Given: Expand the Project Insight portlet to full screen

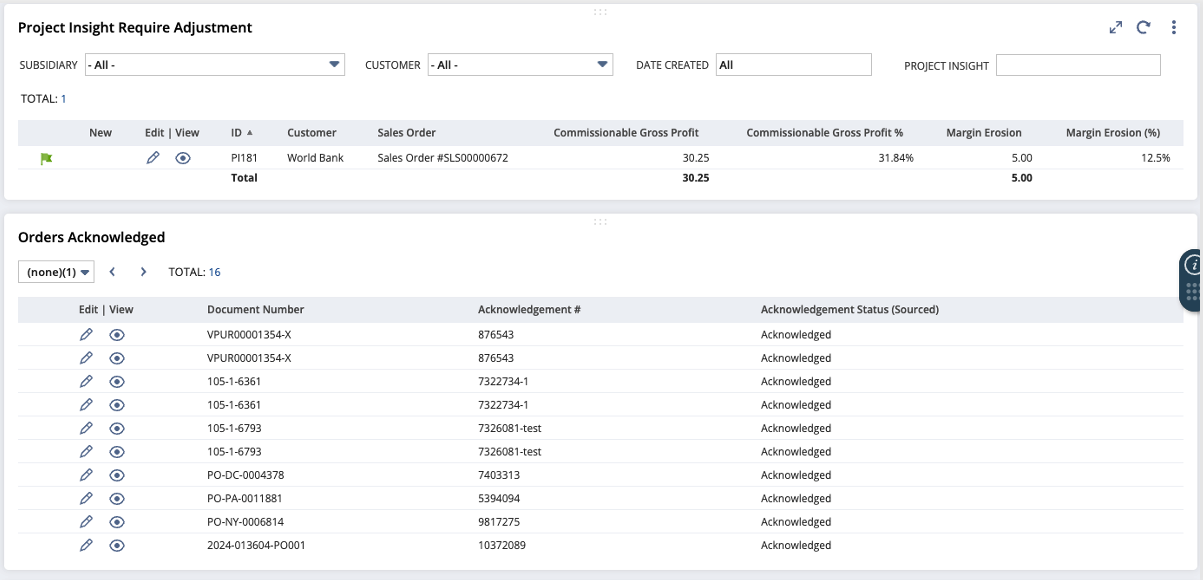Looking at the screenshot, I should 1116,28.
